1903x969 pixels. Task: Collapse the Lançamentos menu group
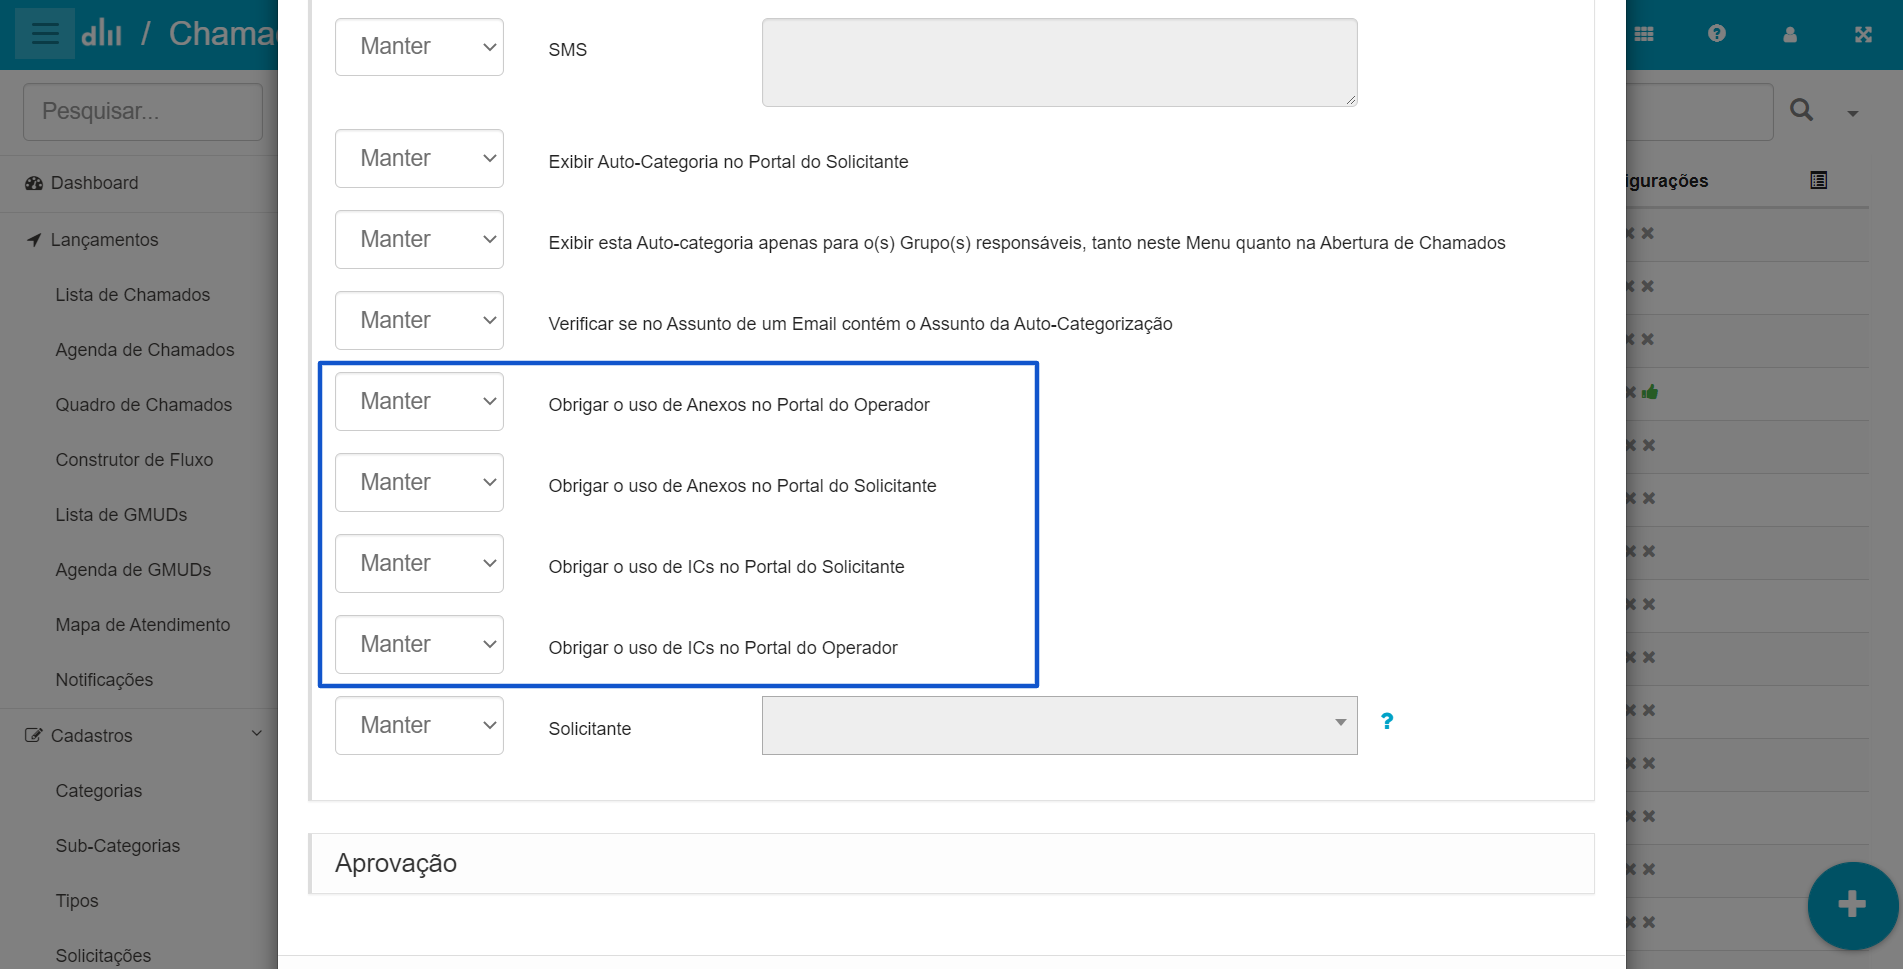(x=104, y=240)
